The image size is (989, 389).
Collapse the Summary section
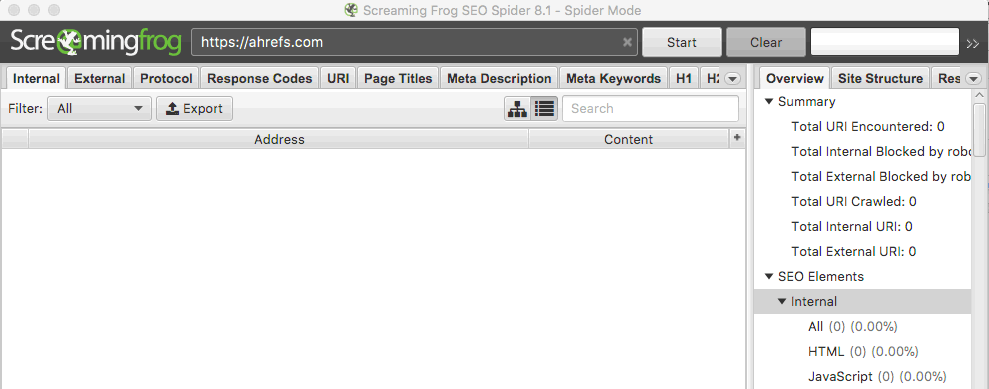[x=768, y=102]
